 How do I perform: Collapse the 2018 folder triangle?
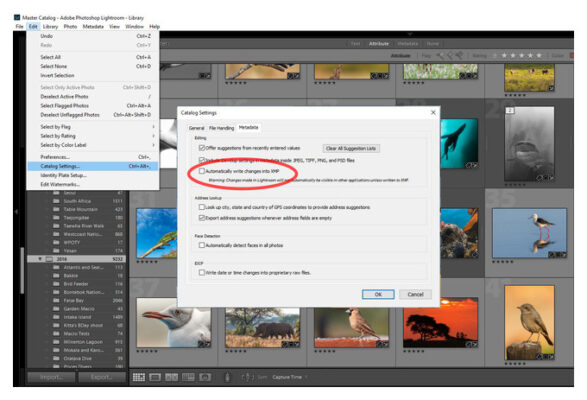(40, 259)
